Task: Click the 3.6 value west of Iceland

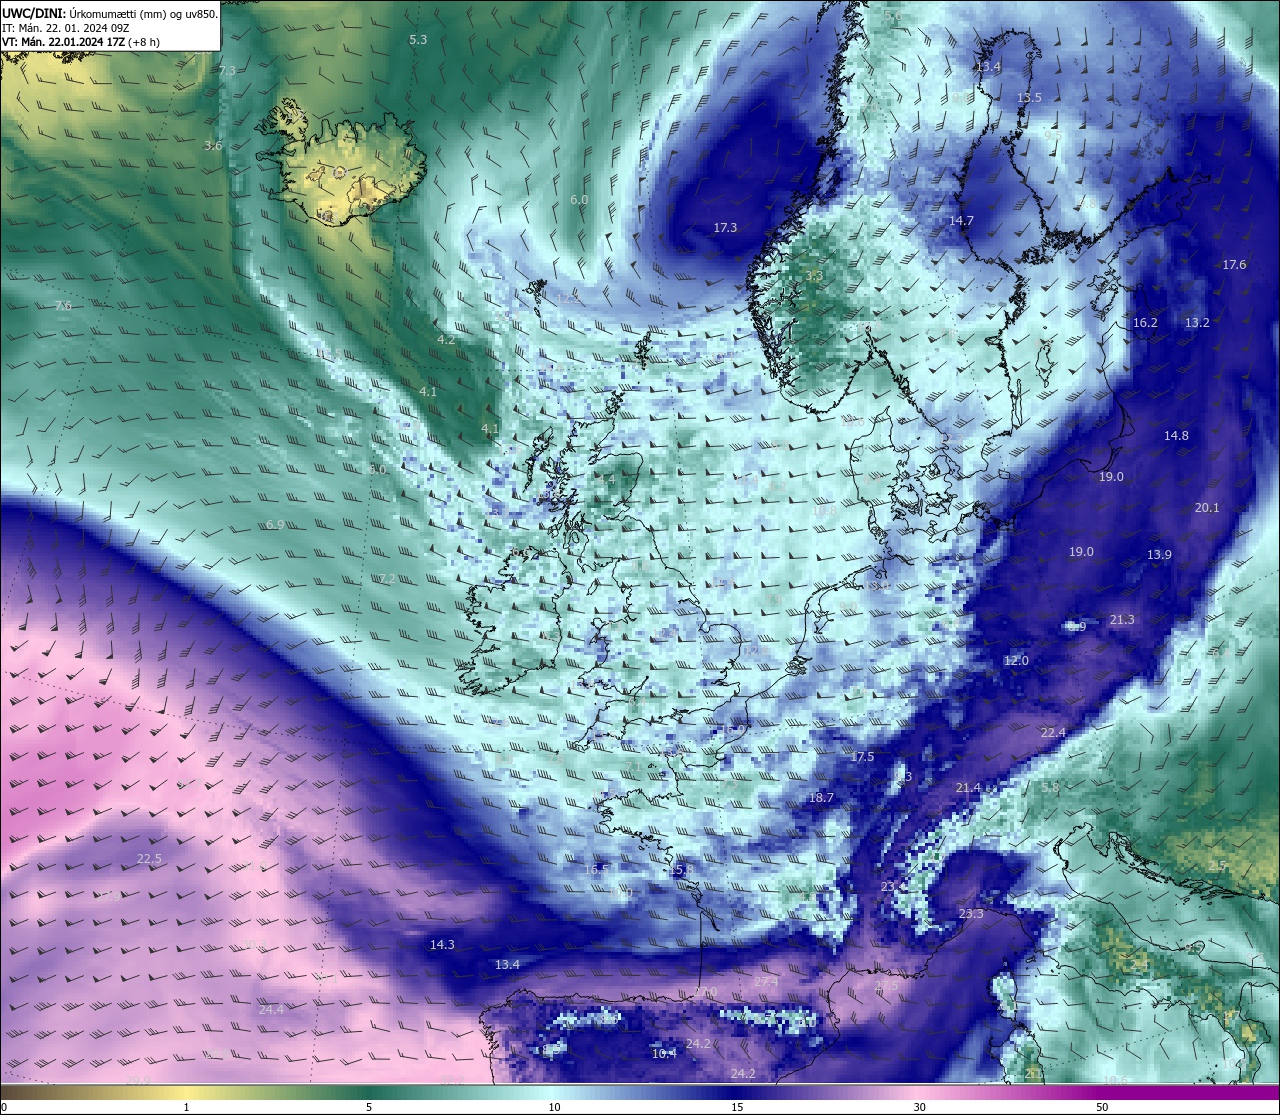Action: [213, 146]
